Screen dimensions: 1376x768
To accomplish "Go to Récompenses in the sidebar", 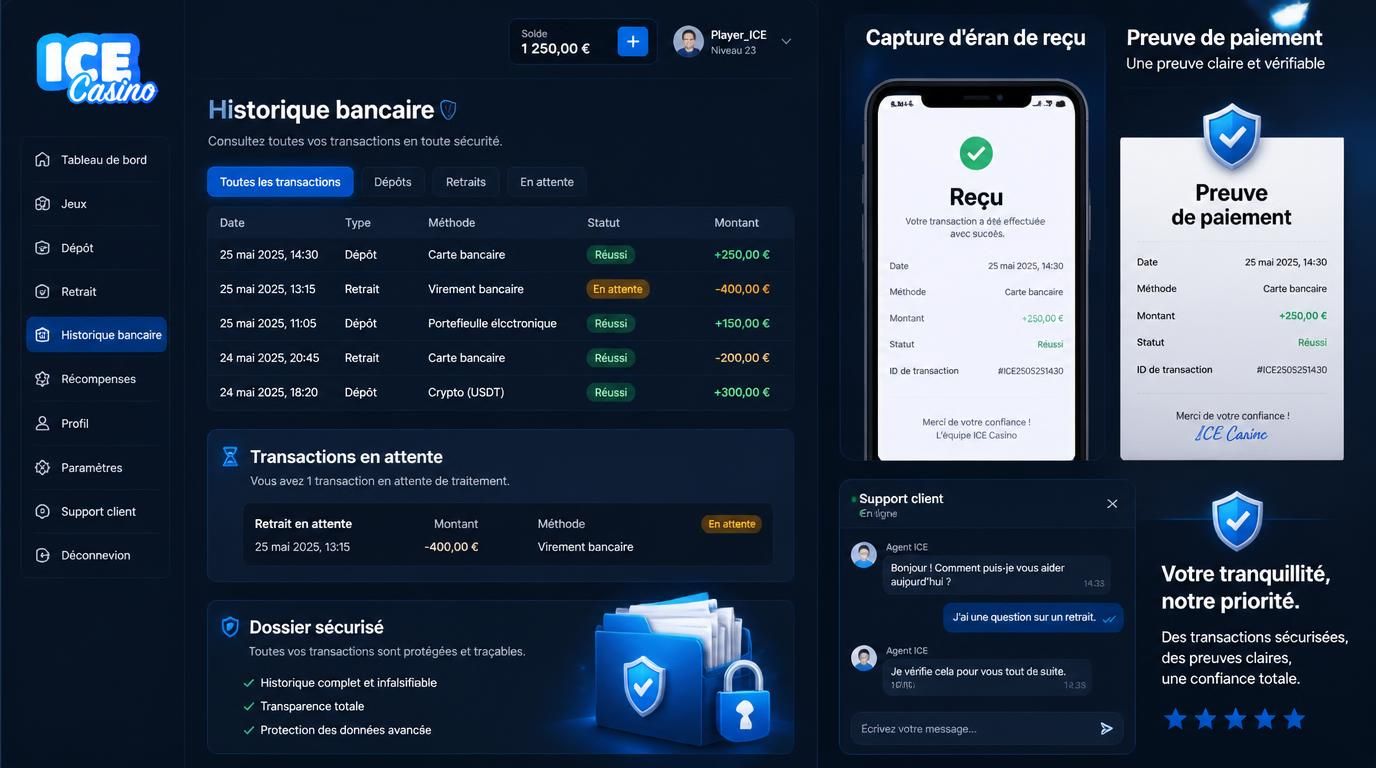I will click(96, 379).
